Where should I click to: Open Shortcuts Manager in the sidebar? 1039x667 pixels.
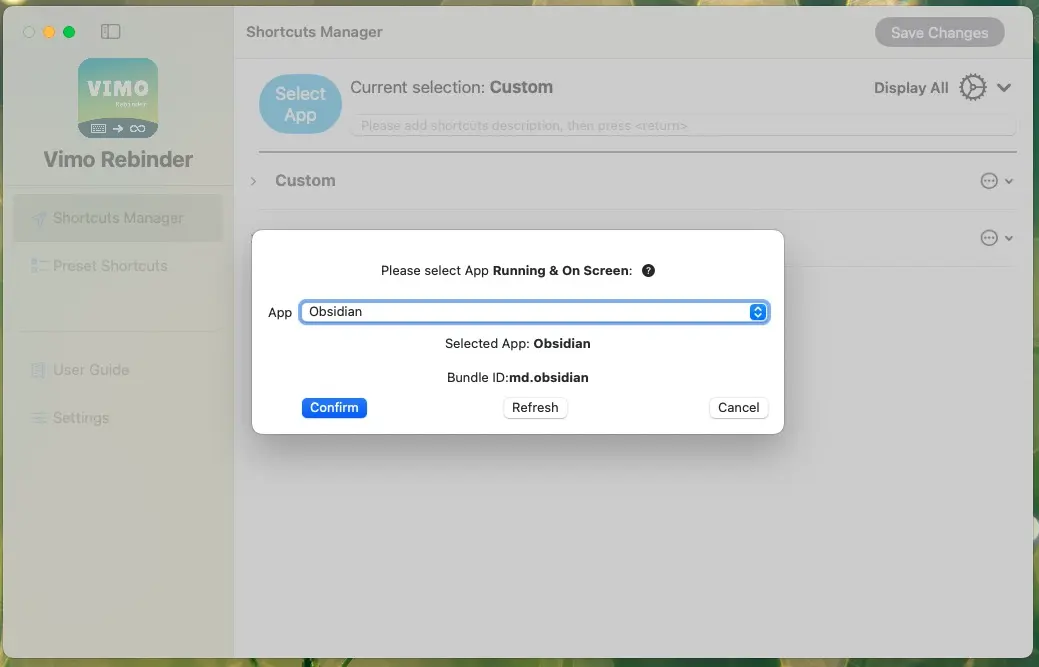(118, 218)
